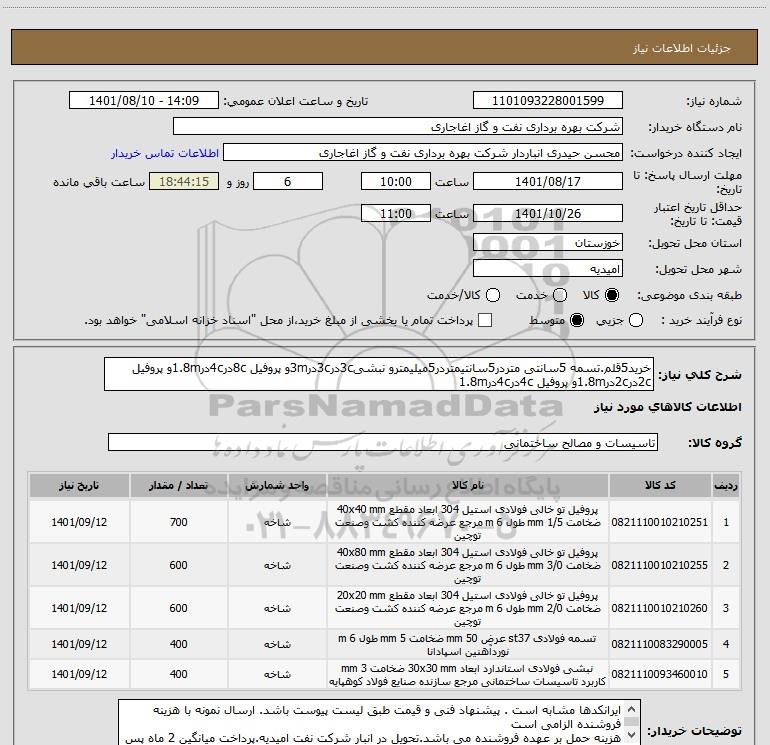This screenshot has width=770, height=745.
Task: Click the price validity date 1401/10/26
Action: (548, 214)
